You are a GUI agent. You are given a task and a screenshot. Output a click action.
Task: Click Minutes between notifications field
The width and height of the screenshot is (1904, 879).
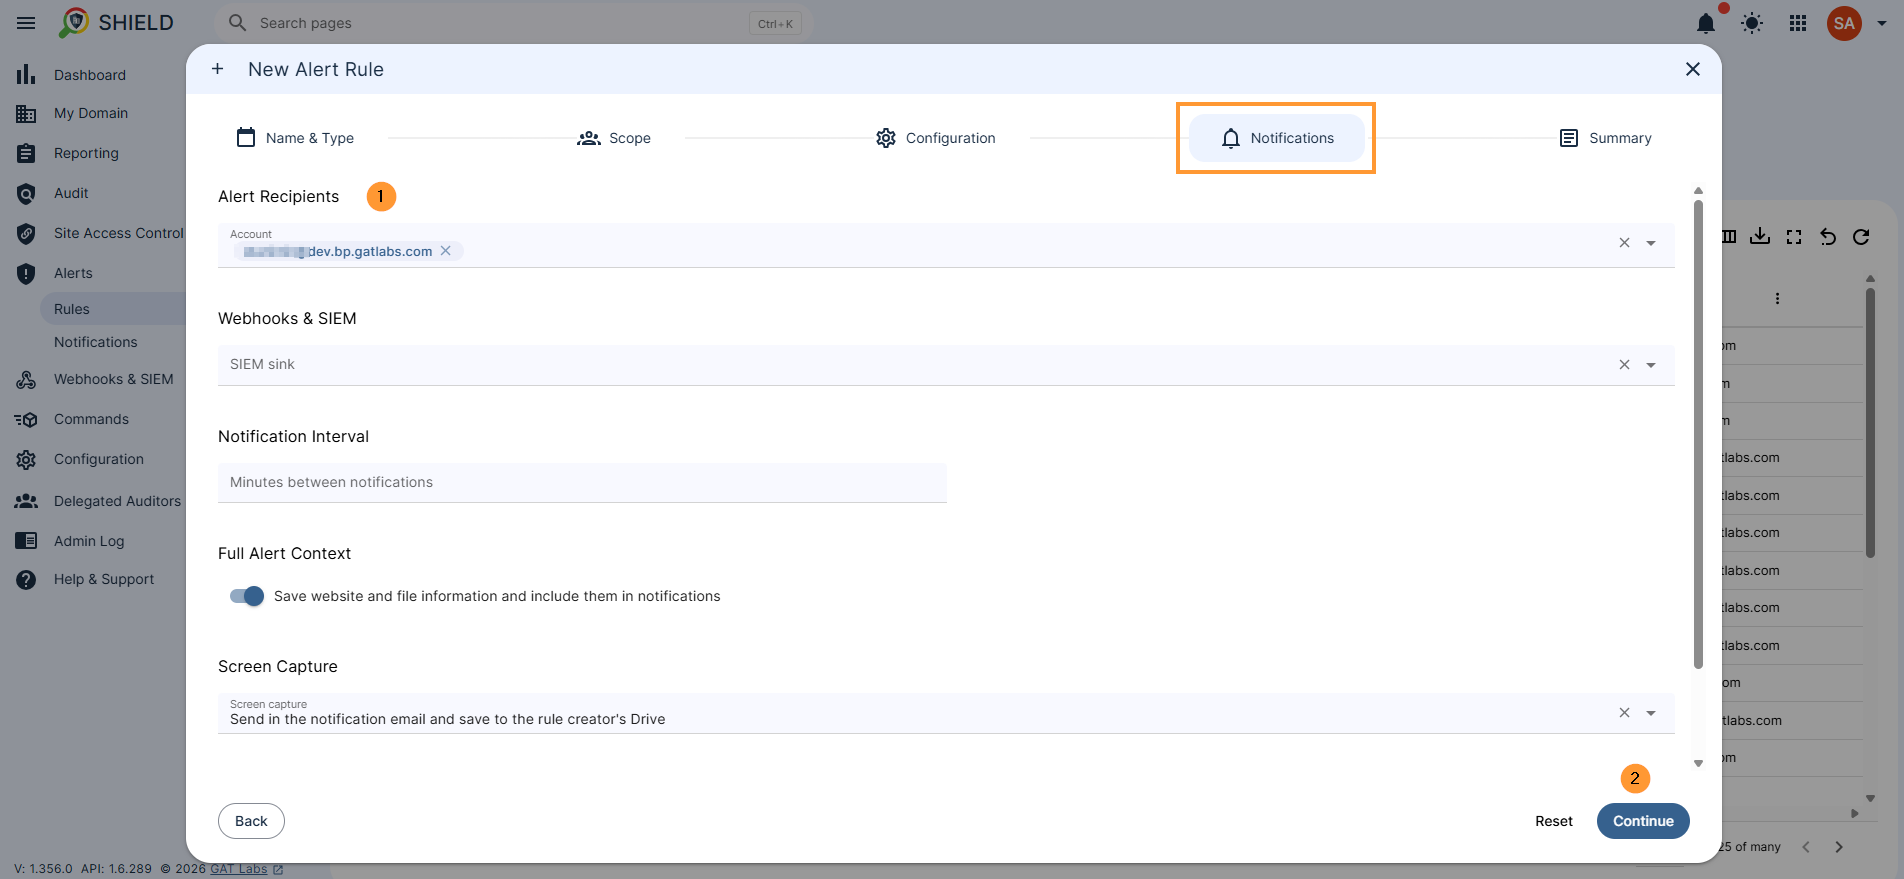(x=582, y=482)
